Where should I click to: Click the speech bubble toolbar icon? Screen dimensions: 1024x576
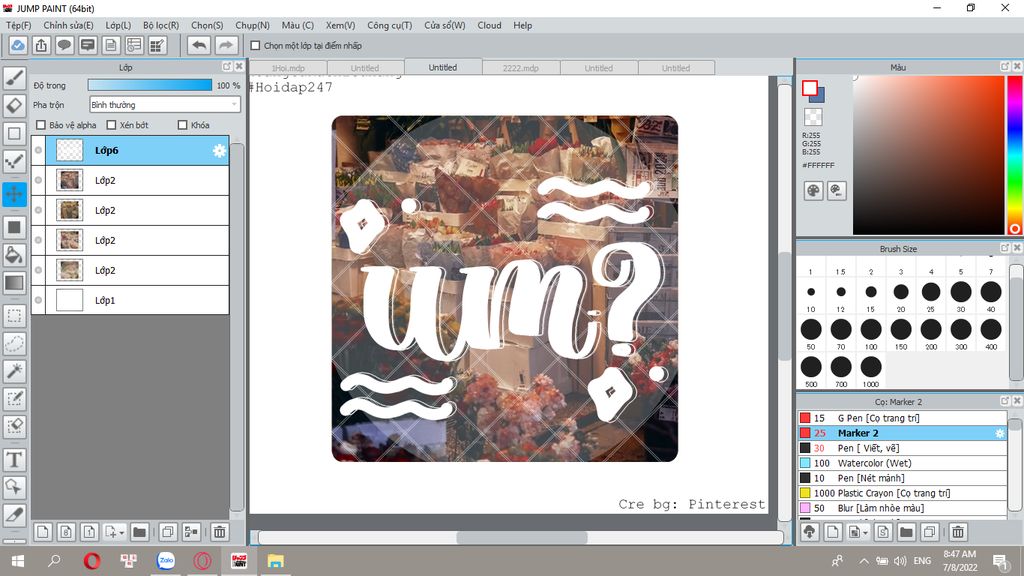(x=65, y=45)
